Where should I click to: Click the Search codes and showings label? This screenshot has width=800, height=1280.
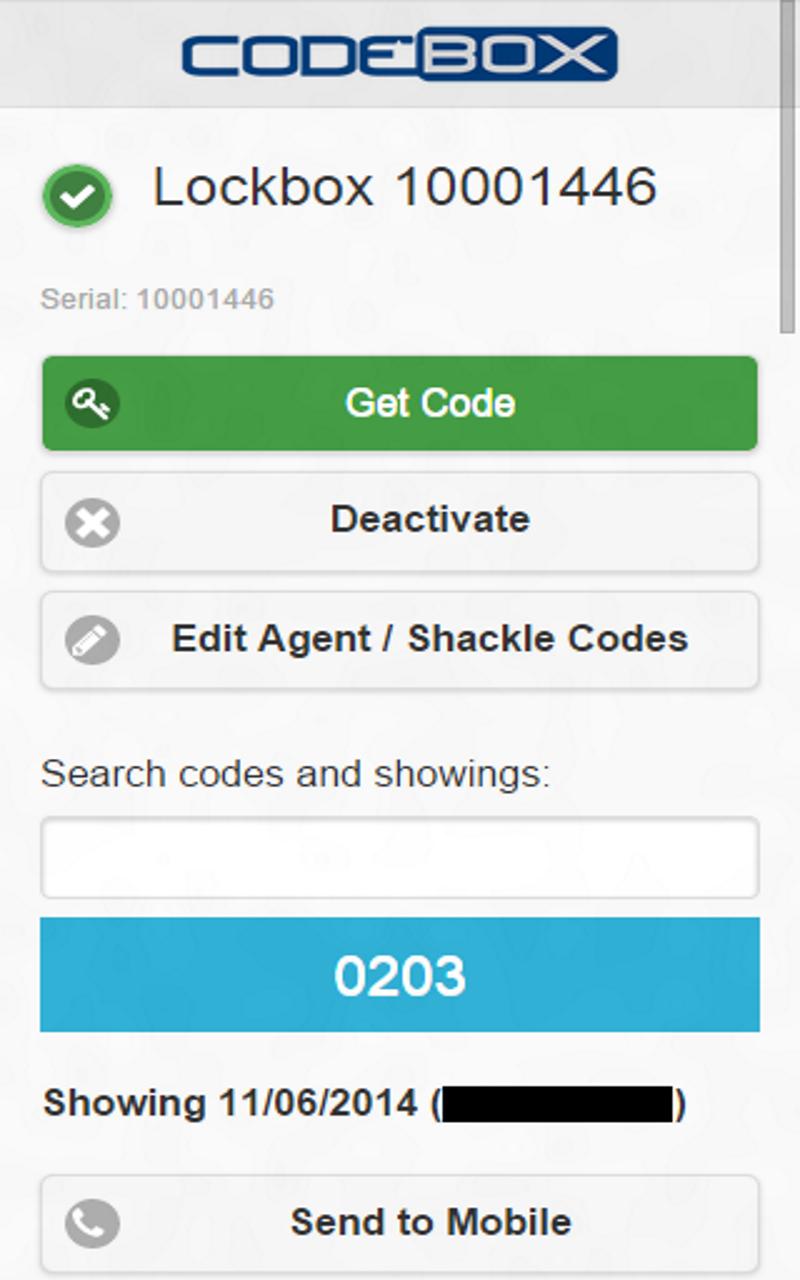pos(296,775)
